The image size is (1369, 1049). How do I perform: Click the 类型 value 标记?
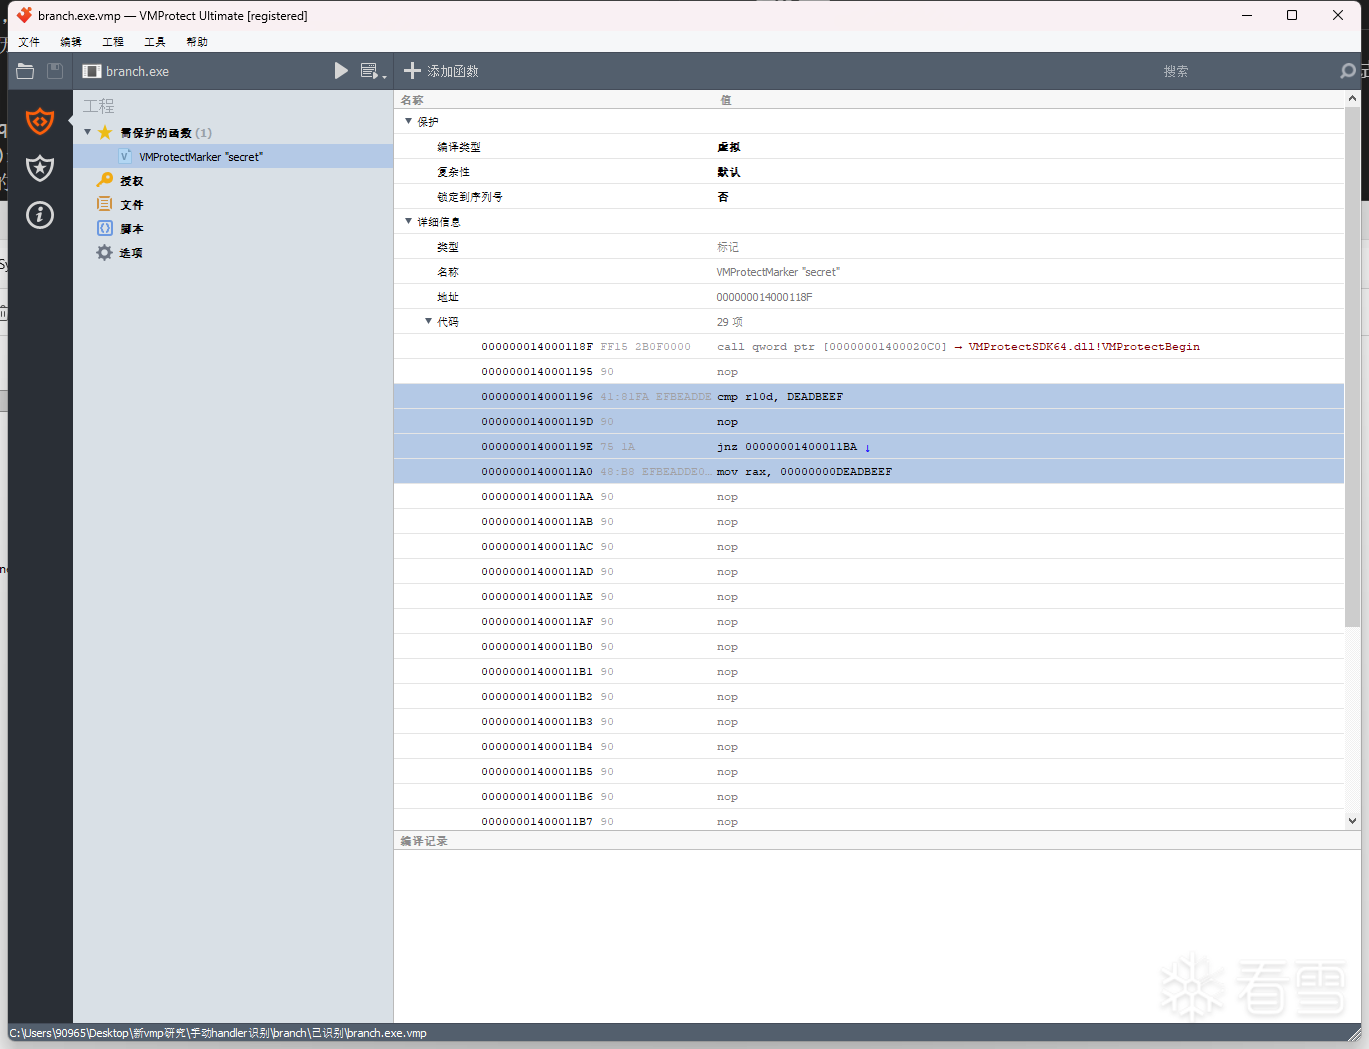pos(728,247)
